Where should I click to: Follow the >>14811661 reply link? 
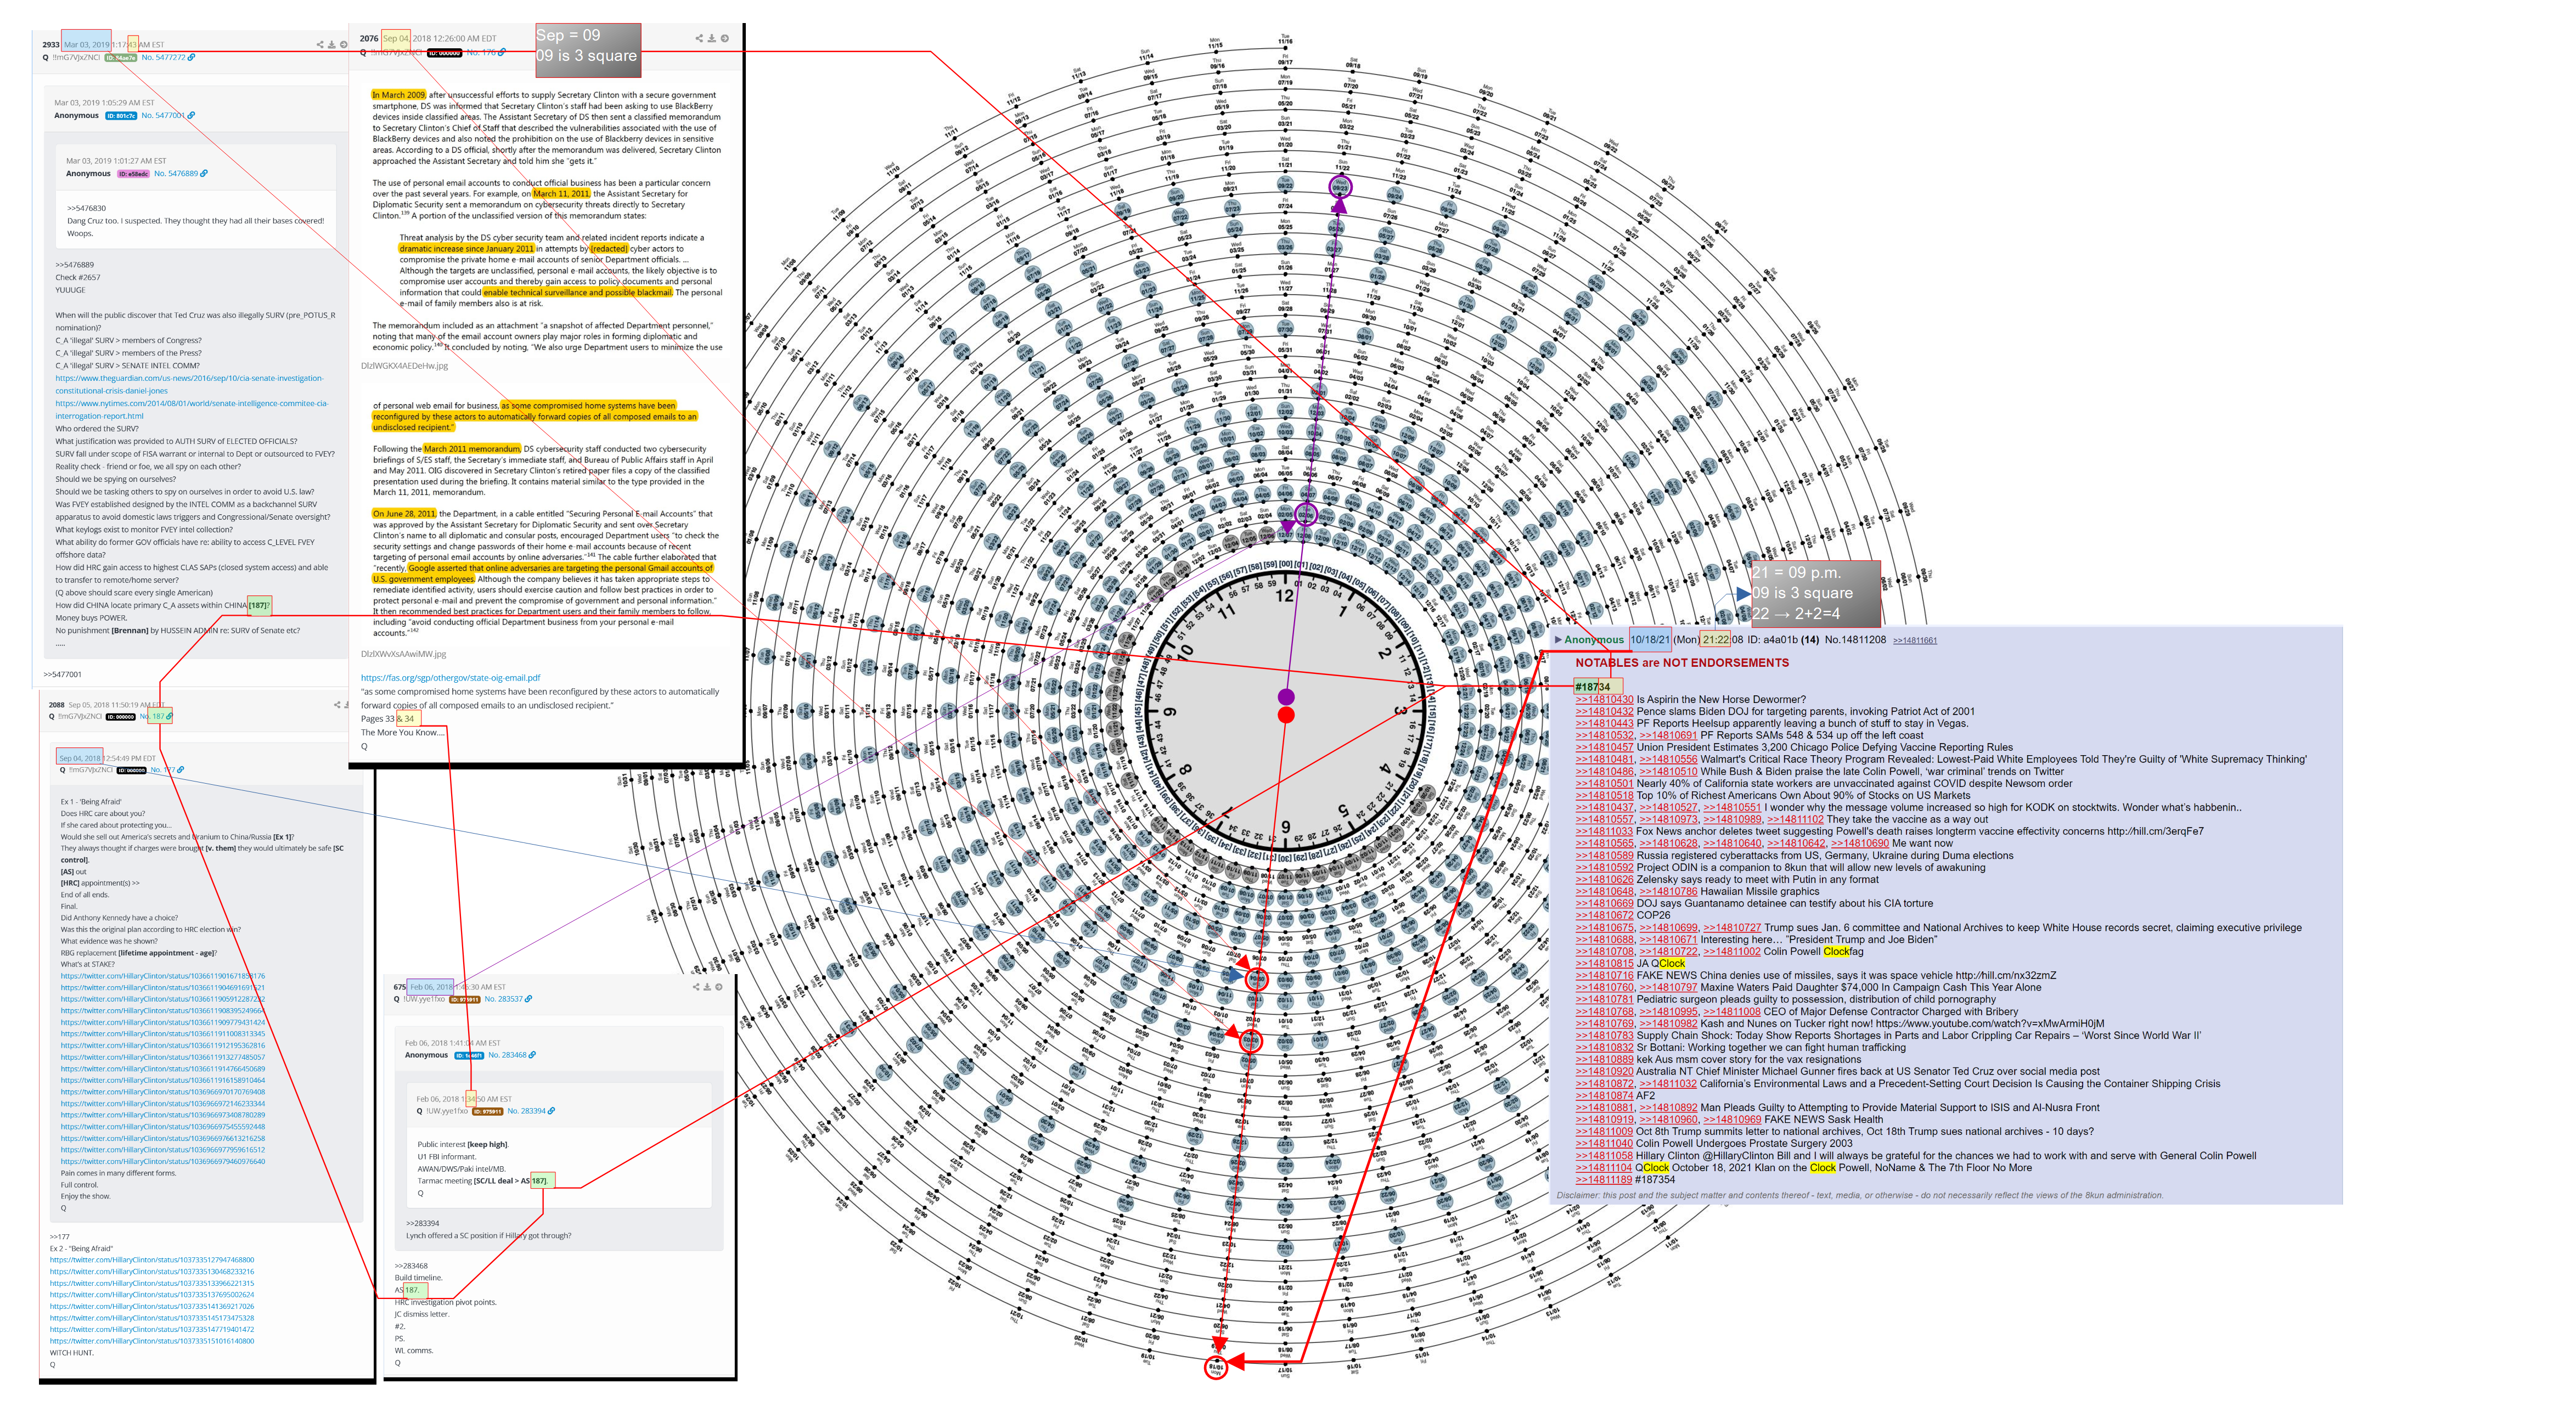click(x=1914, y=640)
